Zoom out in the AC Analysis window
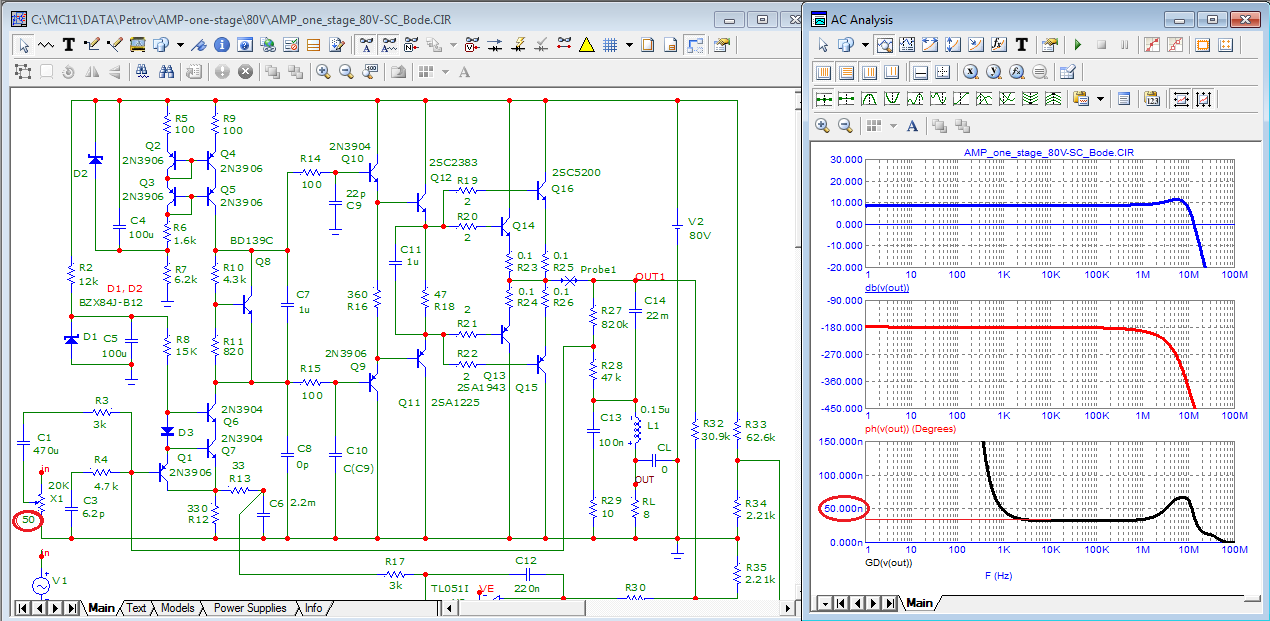The height and width of the screenshot is (621, 1270). [845, 126]
